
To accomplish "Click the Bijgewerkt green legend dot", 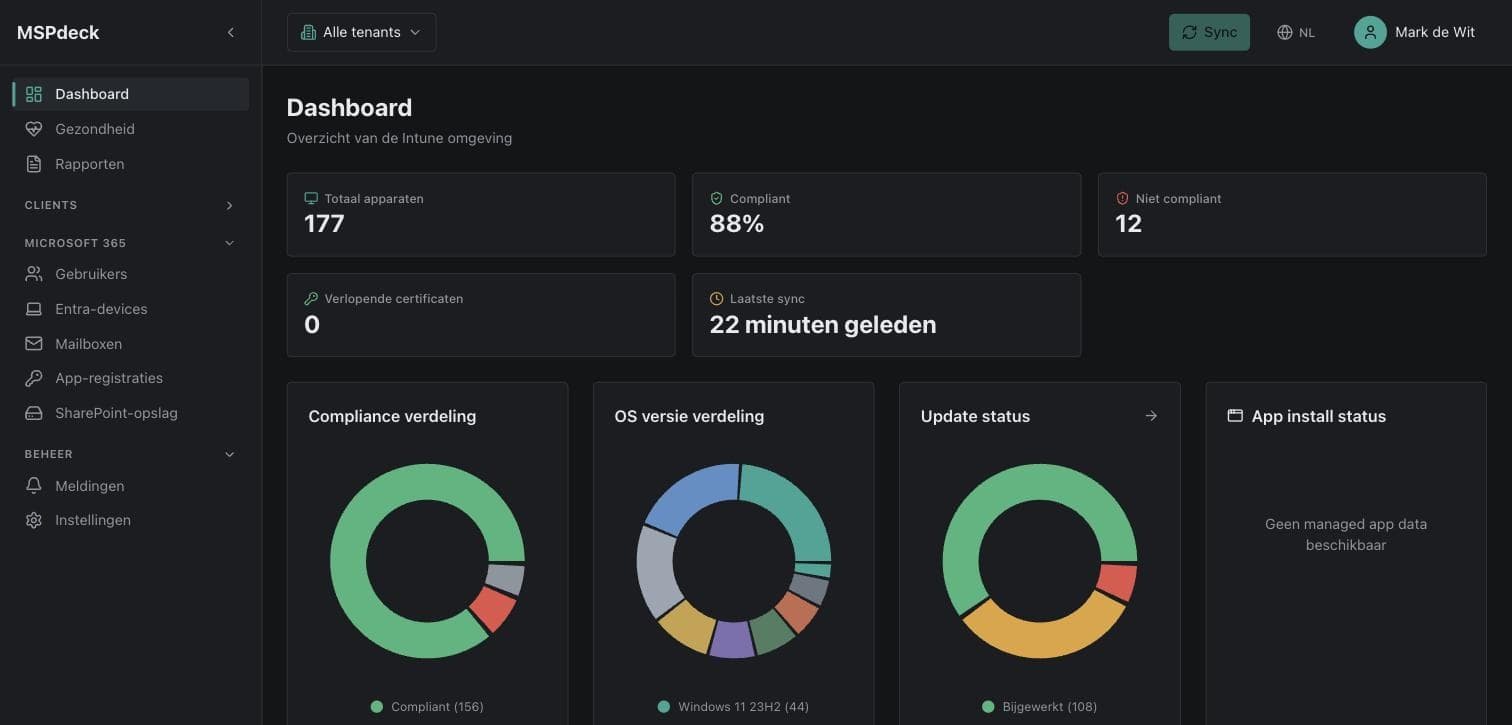I will (x=989, y=707).
